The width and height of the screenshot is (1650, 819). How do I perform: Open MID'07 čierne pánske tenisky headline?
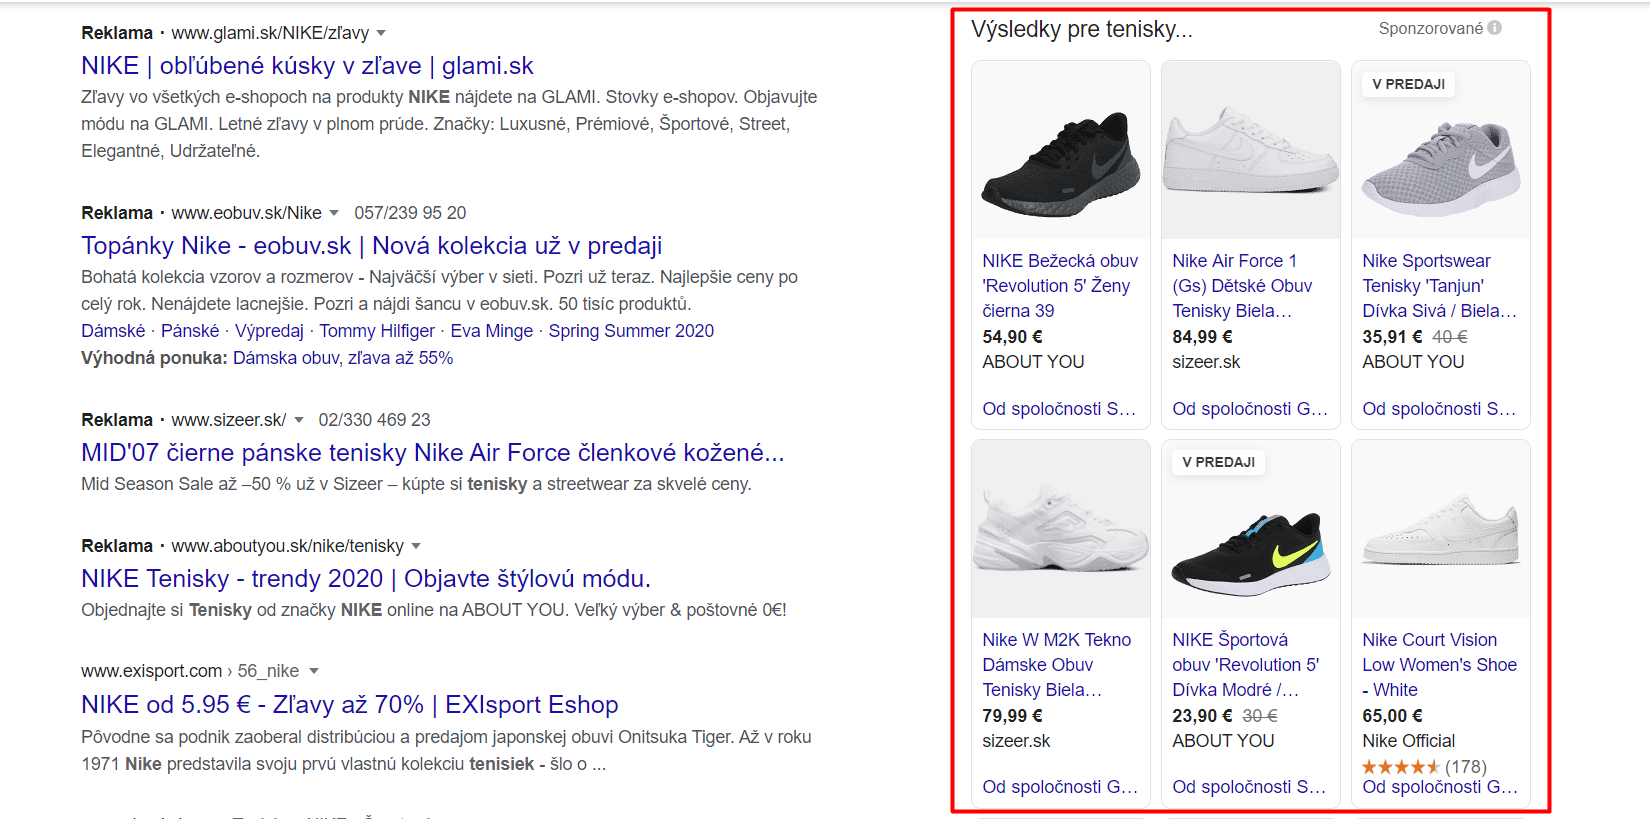click(x=433, y=453)
